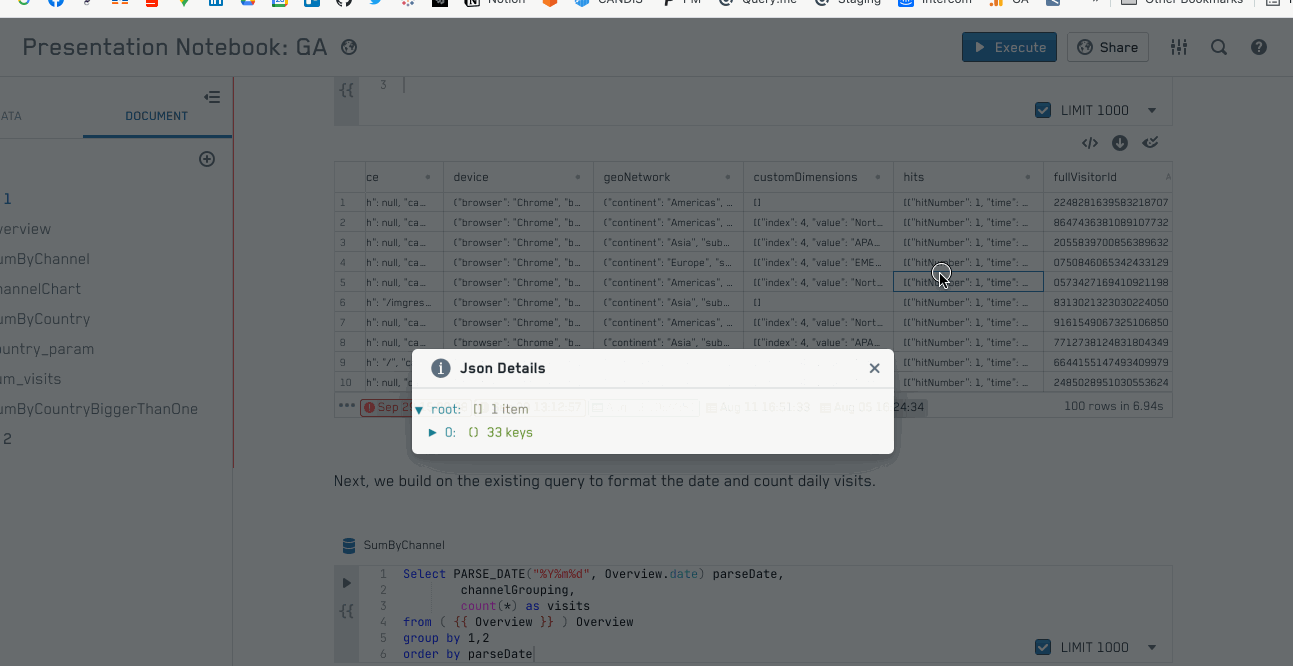Image resolution: width=1293 pixels, height=666 pixels.
Task: Click device cell in row 1
Action: [518, 202]
